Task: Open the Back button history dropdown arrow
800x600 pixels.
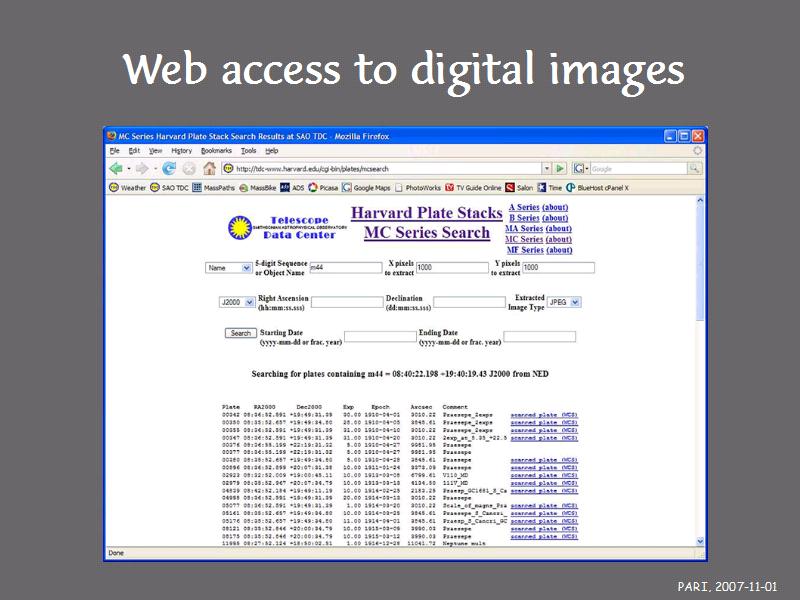Action: tap(129, 168)
